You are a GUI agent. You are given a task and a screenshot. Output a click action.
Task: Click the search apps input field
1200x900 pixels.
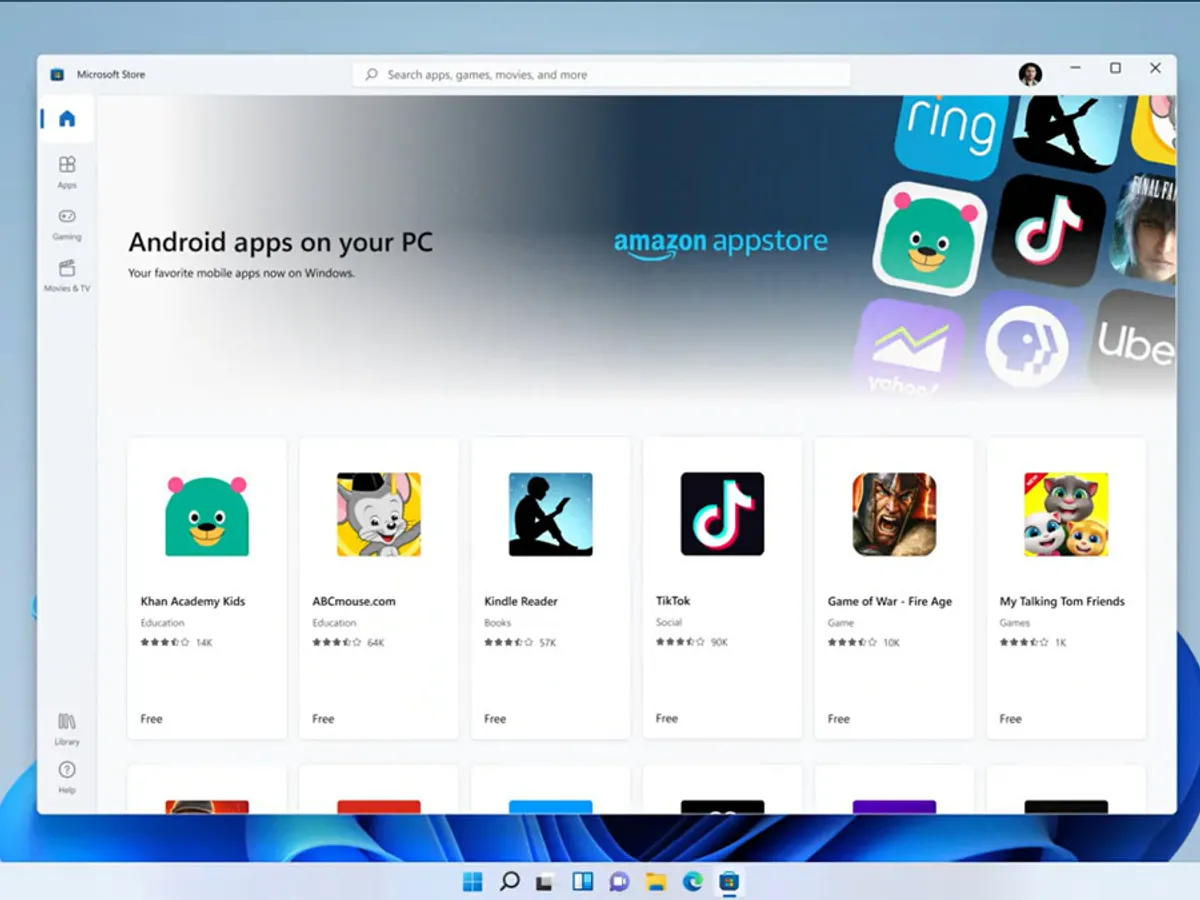coord(602,74)
